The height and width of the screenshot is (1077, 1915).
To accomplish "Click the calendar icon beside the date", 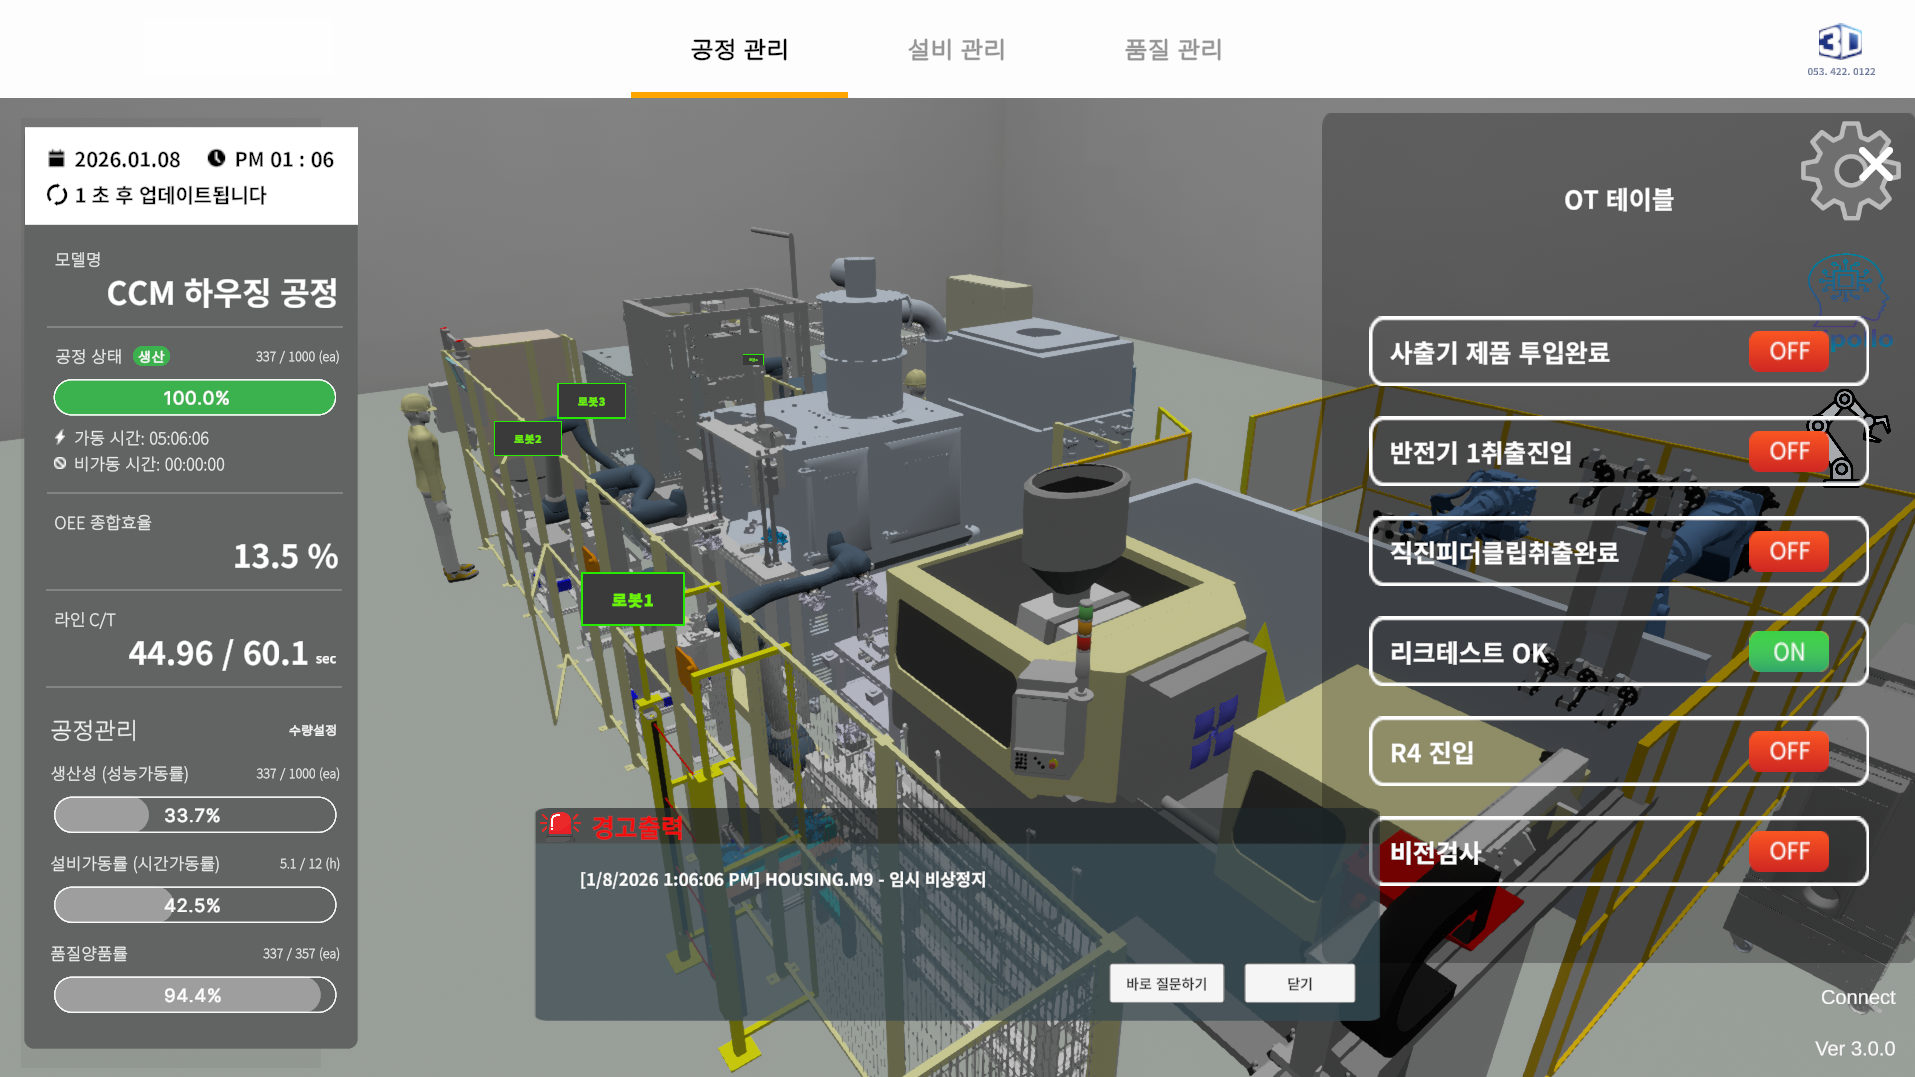I will (56, 158).
